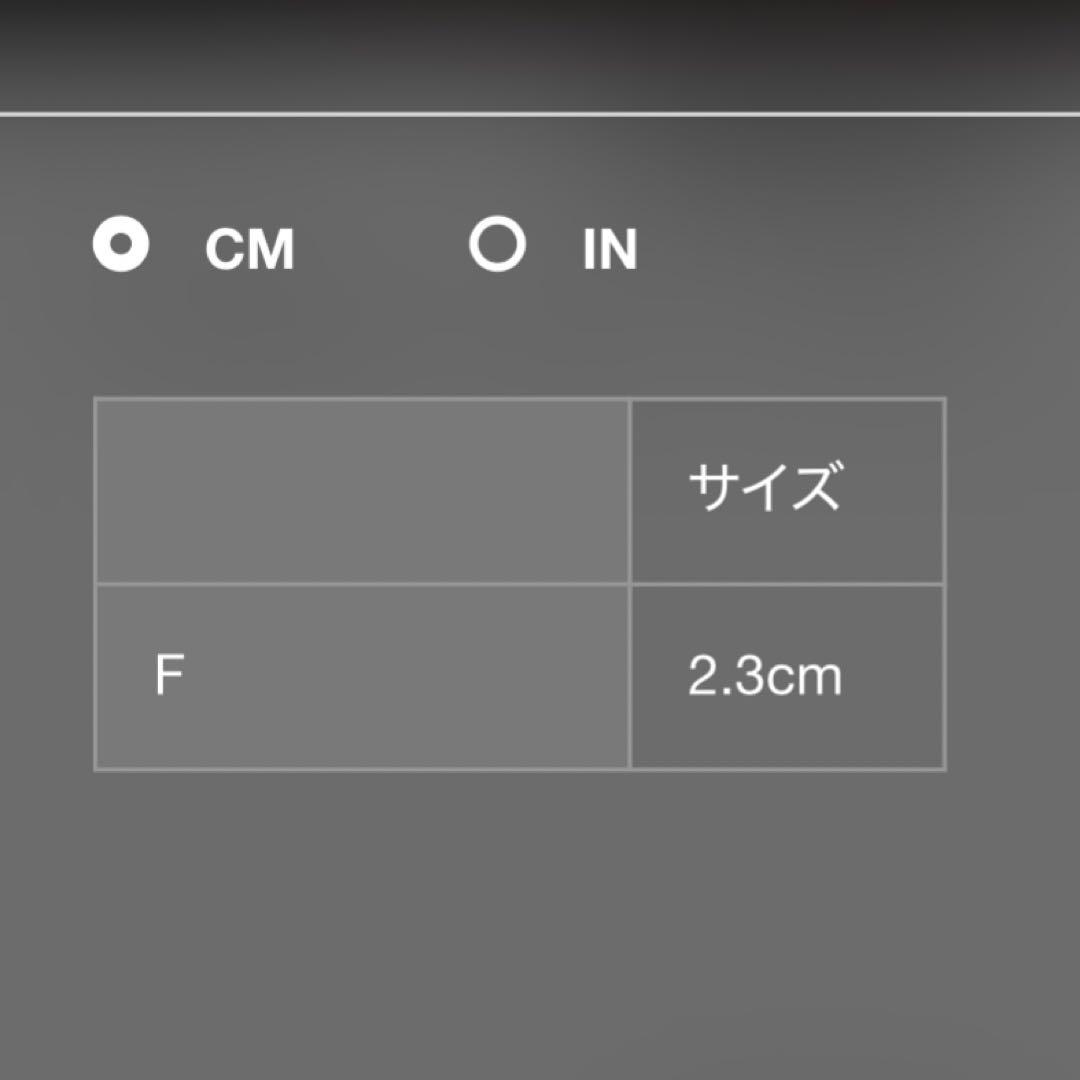Screen dimensions: 1080x1080
Task: Click the white horizontal line under the header
Action: 540,114
